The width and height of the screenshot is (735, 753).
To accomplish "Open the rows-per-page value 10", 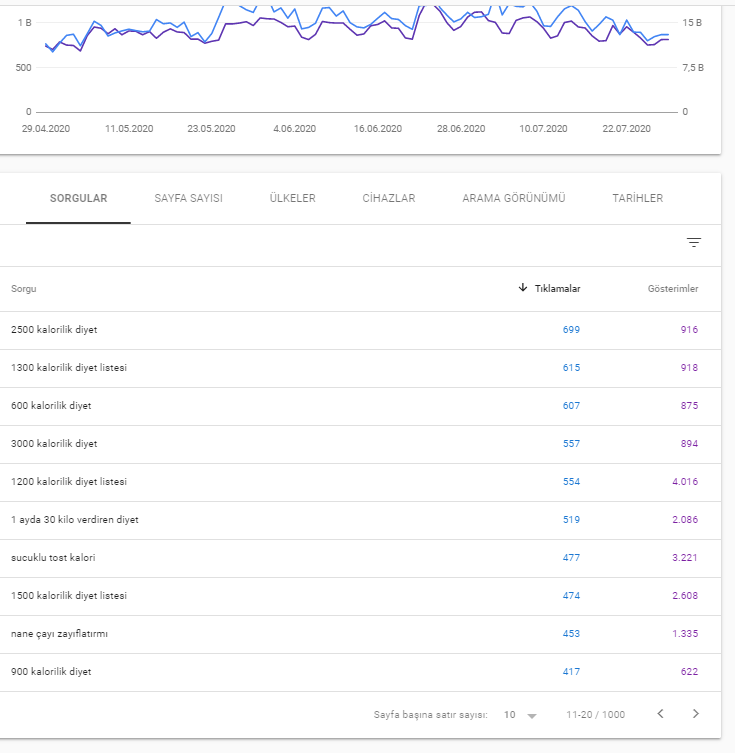I will coord(509,715).
